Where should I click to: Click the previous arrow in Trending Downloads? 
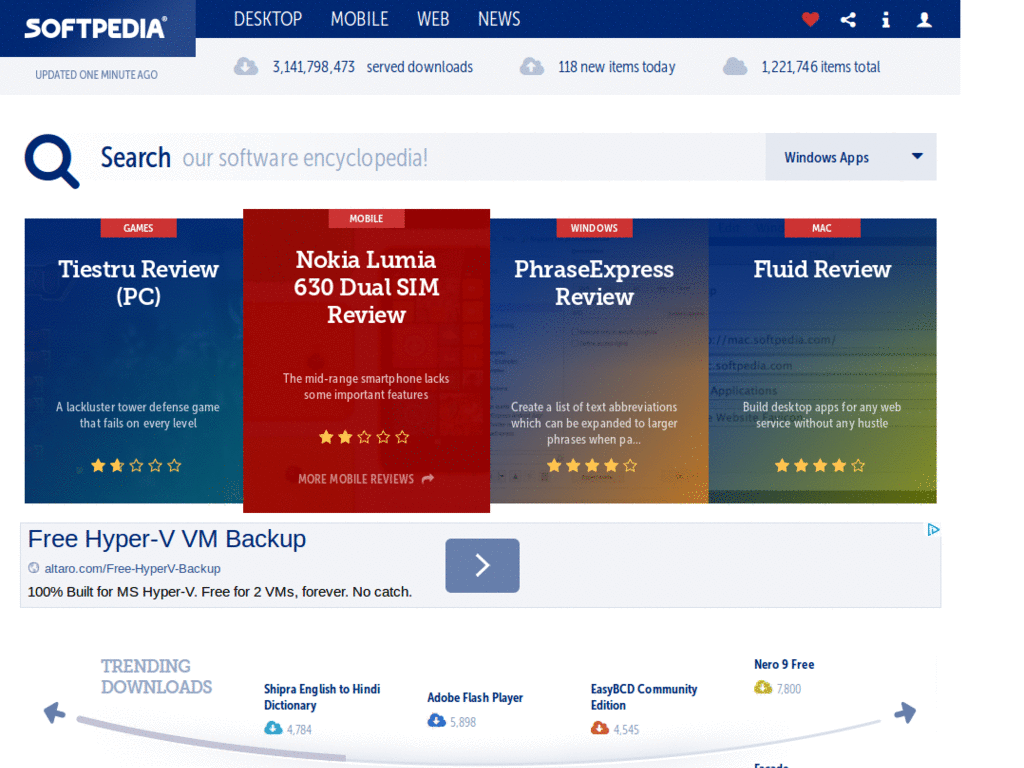pyautogui.click(x=54, y=712)
